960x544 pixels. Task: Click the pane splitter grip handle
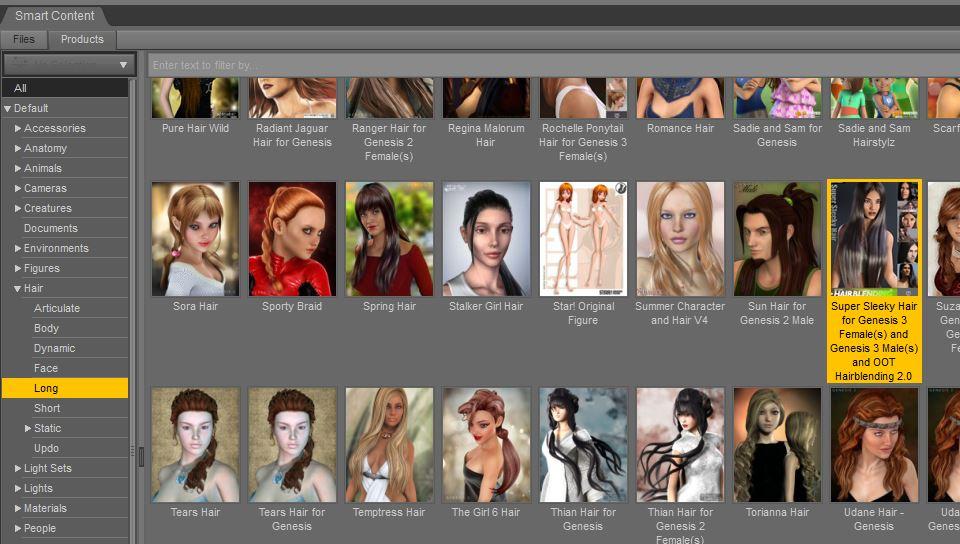click(x=141, y=456)
